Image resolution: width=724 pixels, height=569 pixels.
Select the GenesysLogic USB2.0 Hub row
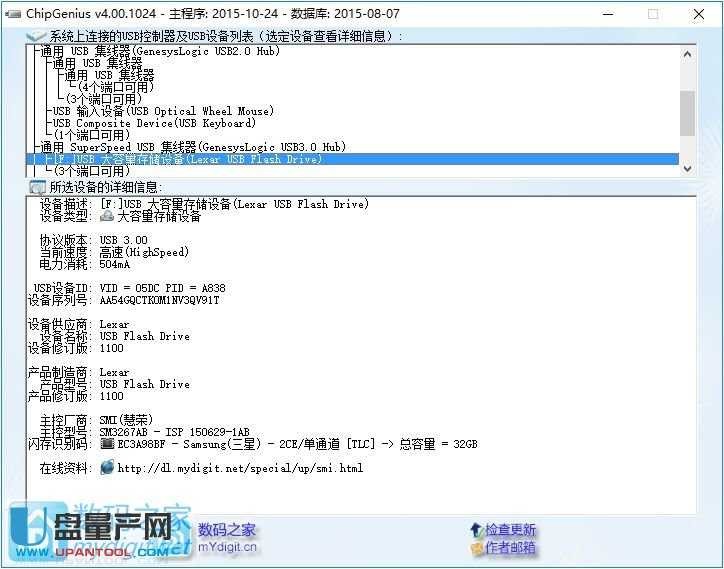coord(160,51)
